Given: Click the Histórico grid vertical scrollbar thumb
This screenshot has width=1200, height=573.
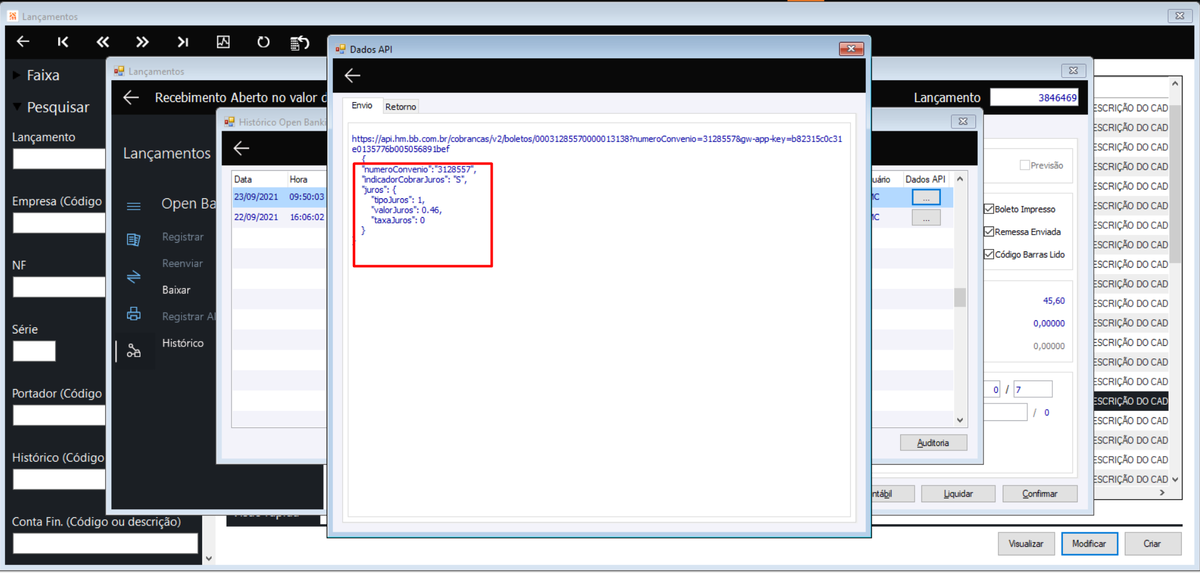Looking at the screenshot, I should coord(960,297).
